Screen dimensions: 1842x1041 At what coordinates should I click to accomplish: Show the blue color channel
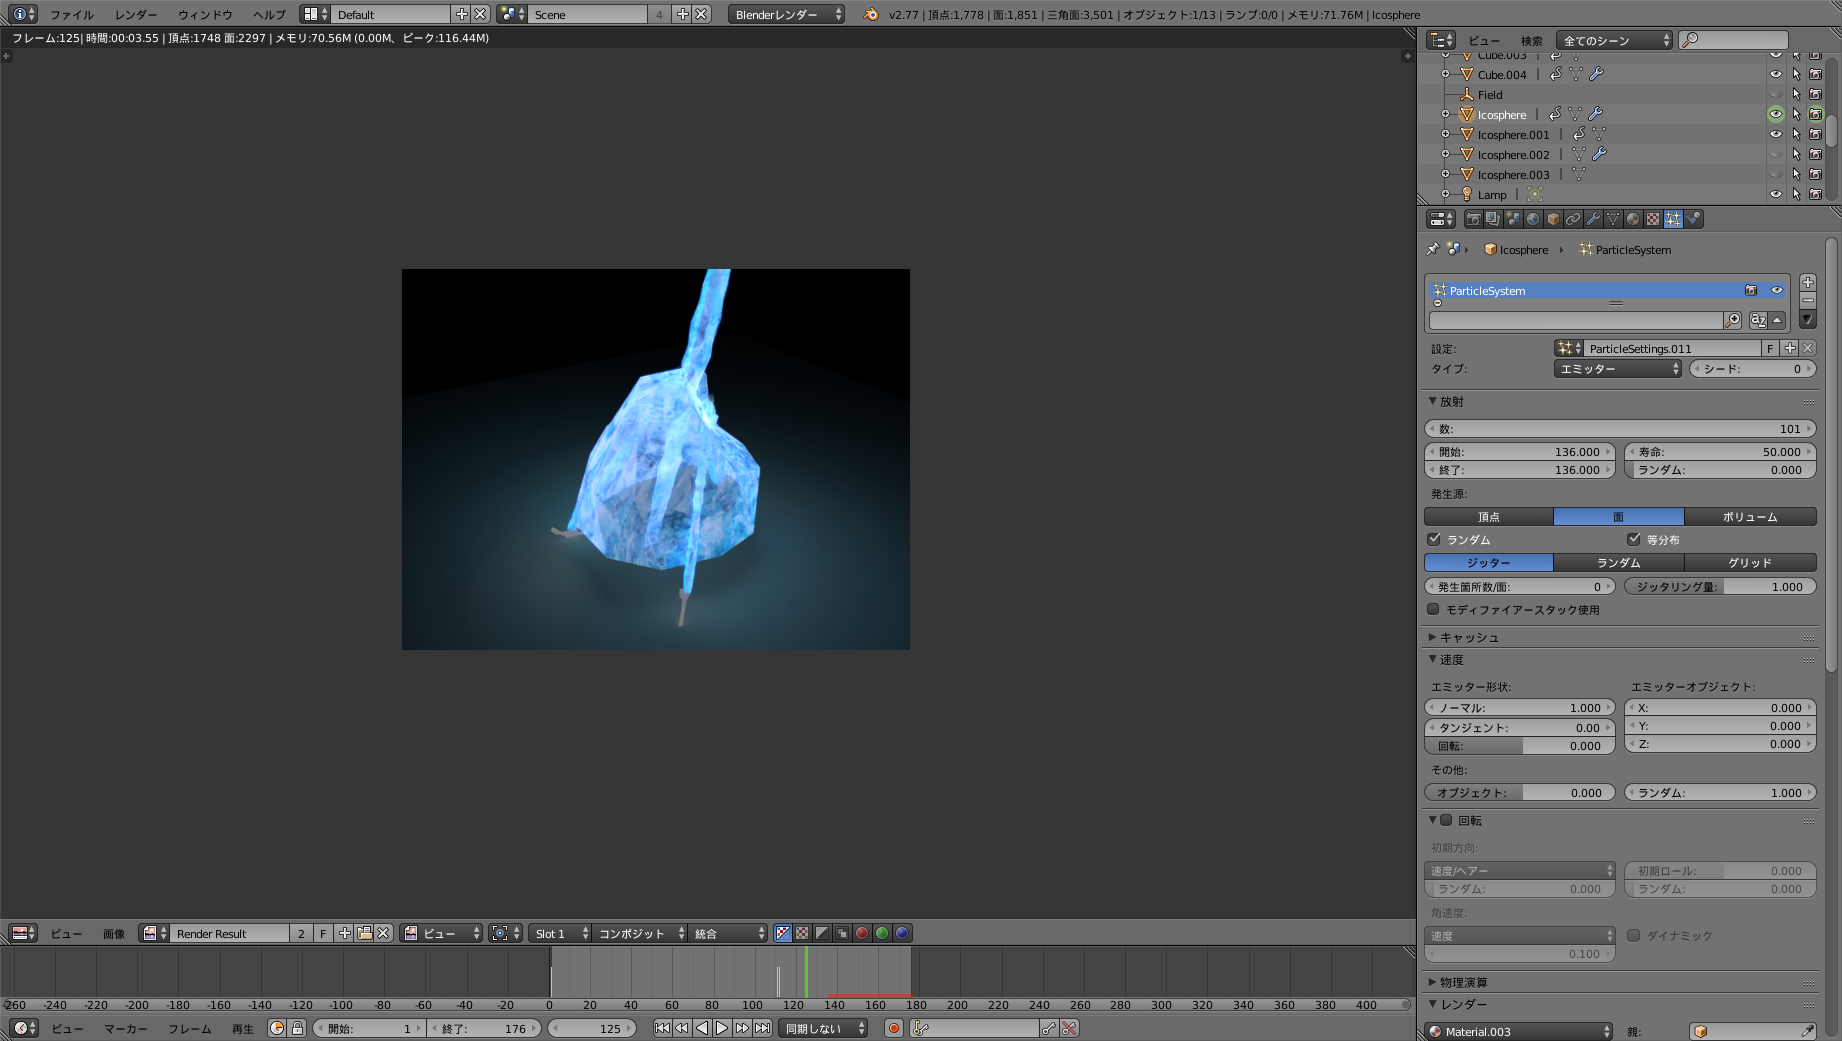click(x=902, y=933)
